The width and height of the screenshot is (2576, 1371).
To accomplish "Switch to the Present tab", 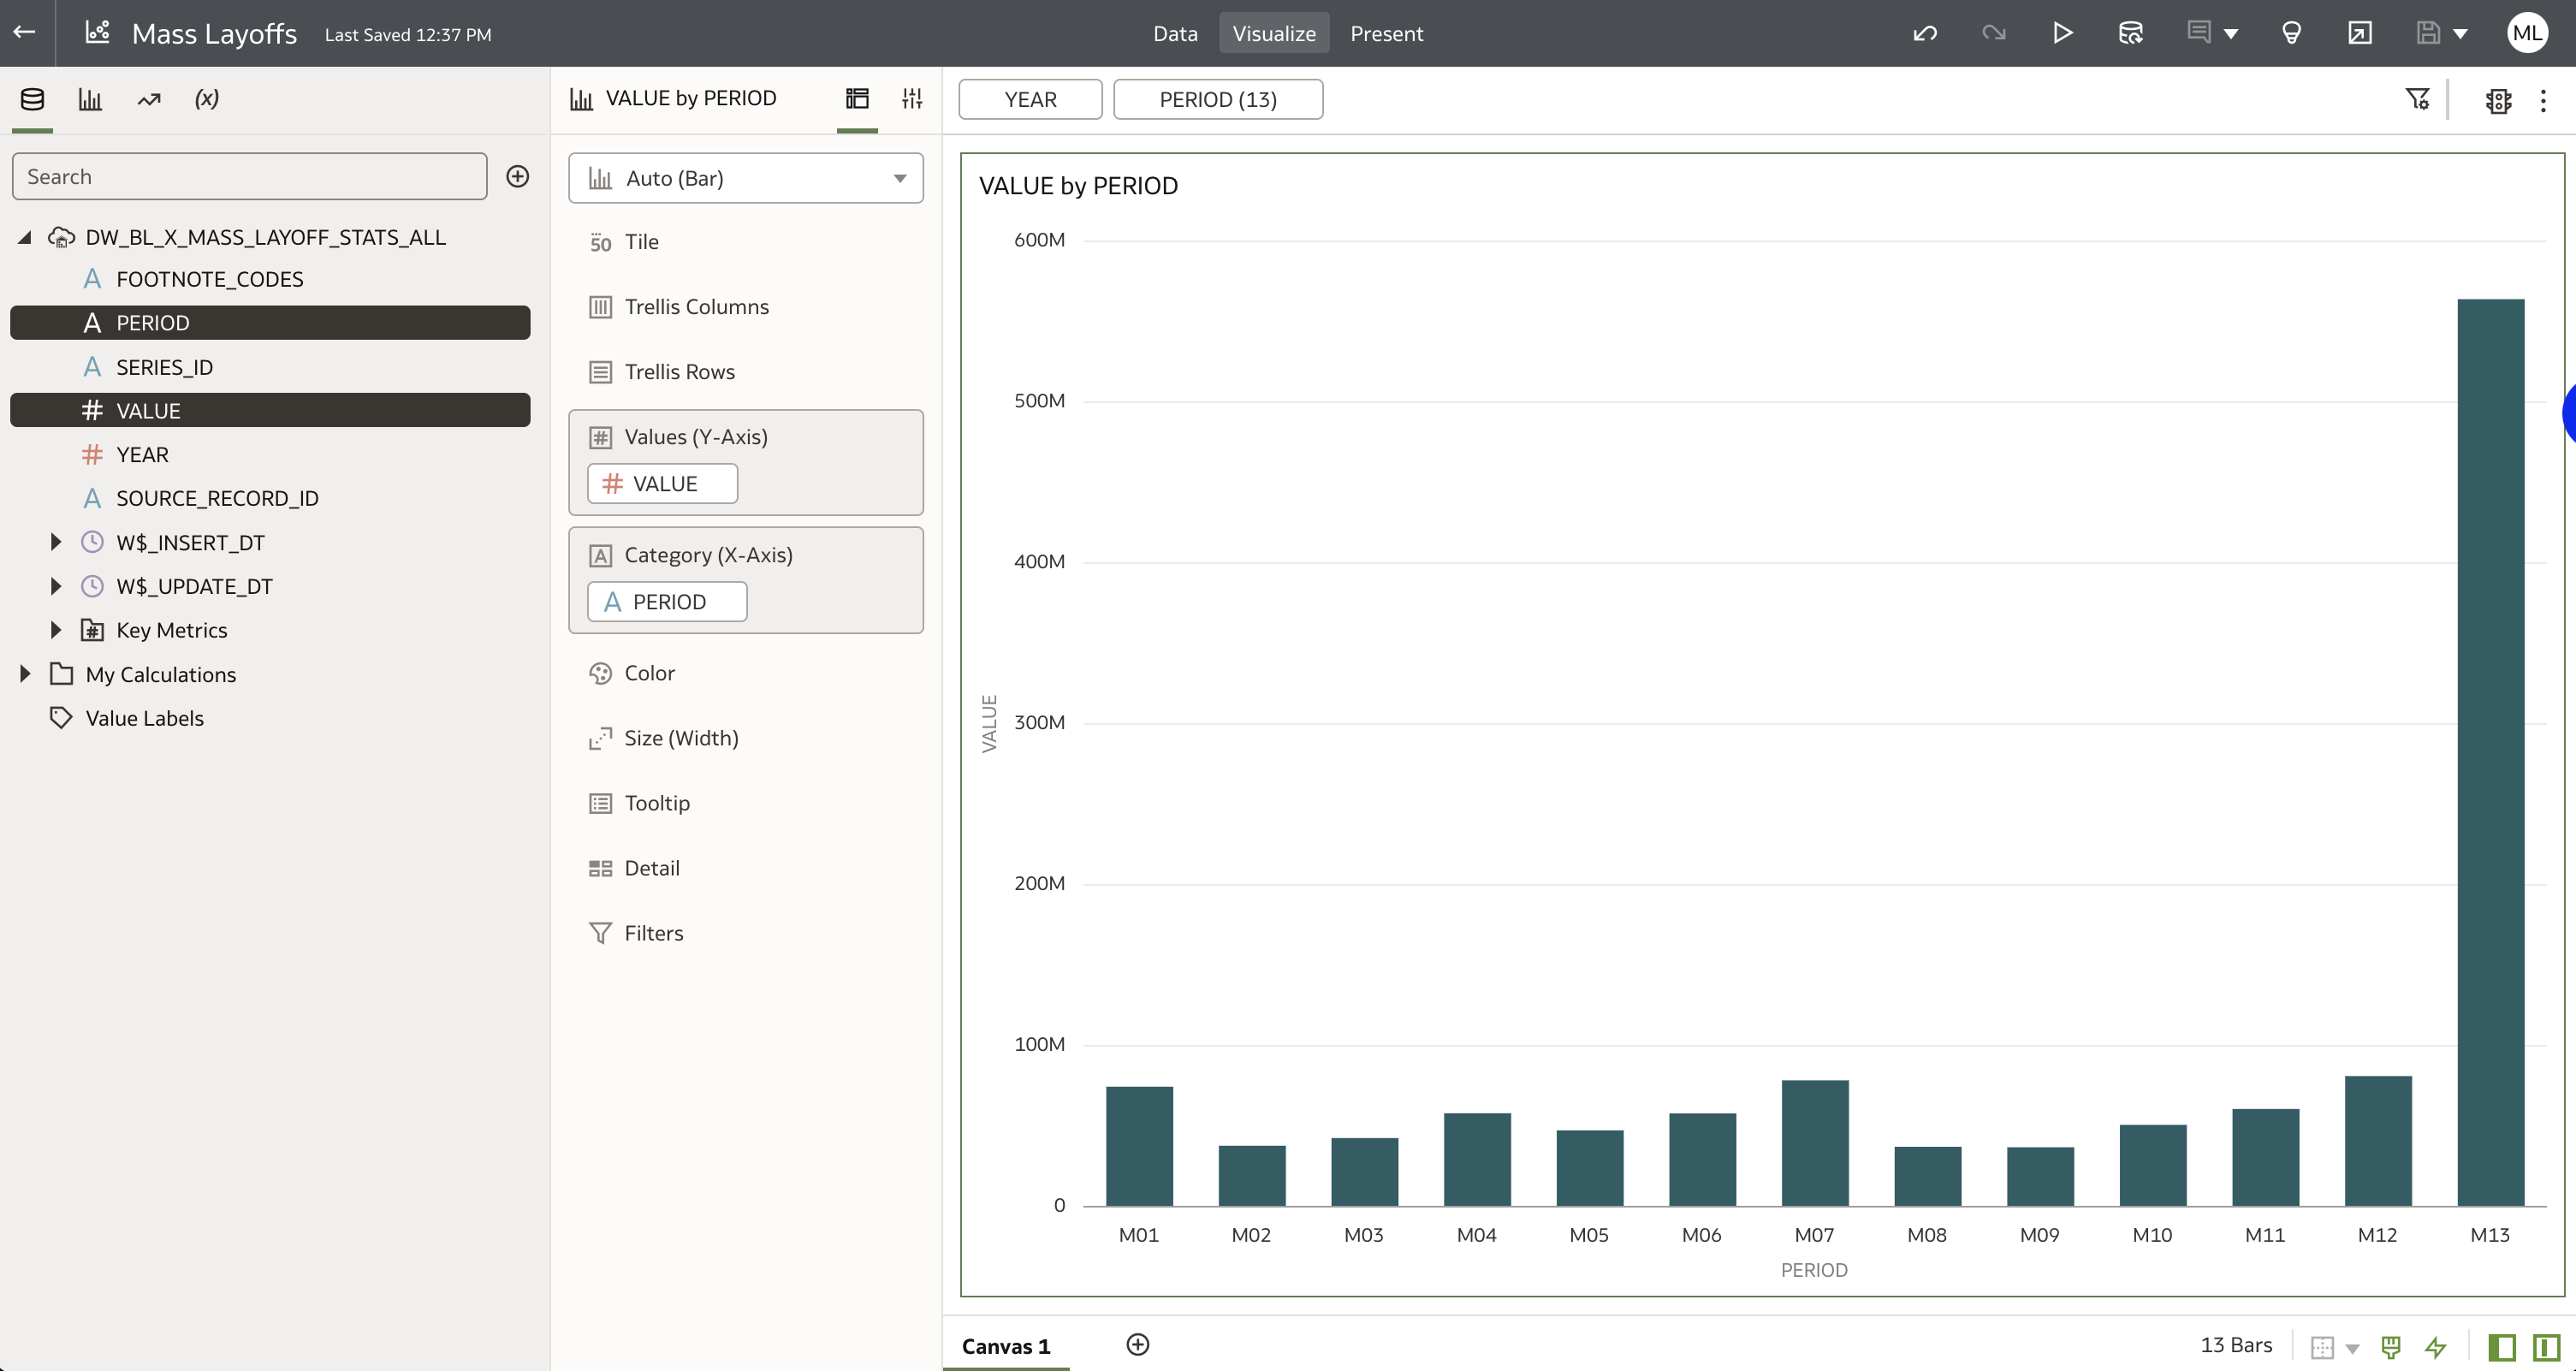I will tap(1386, 33).
